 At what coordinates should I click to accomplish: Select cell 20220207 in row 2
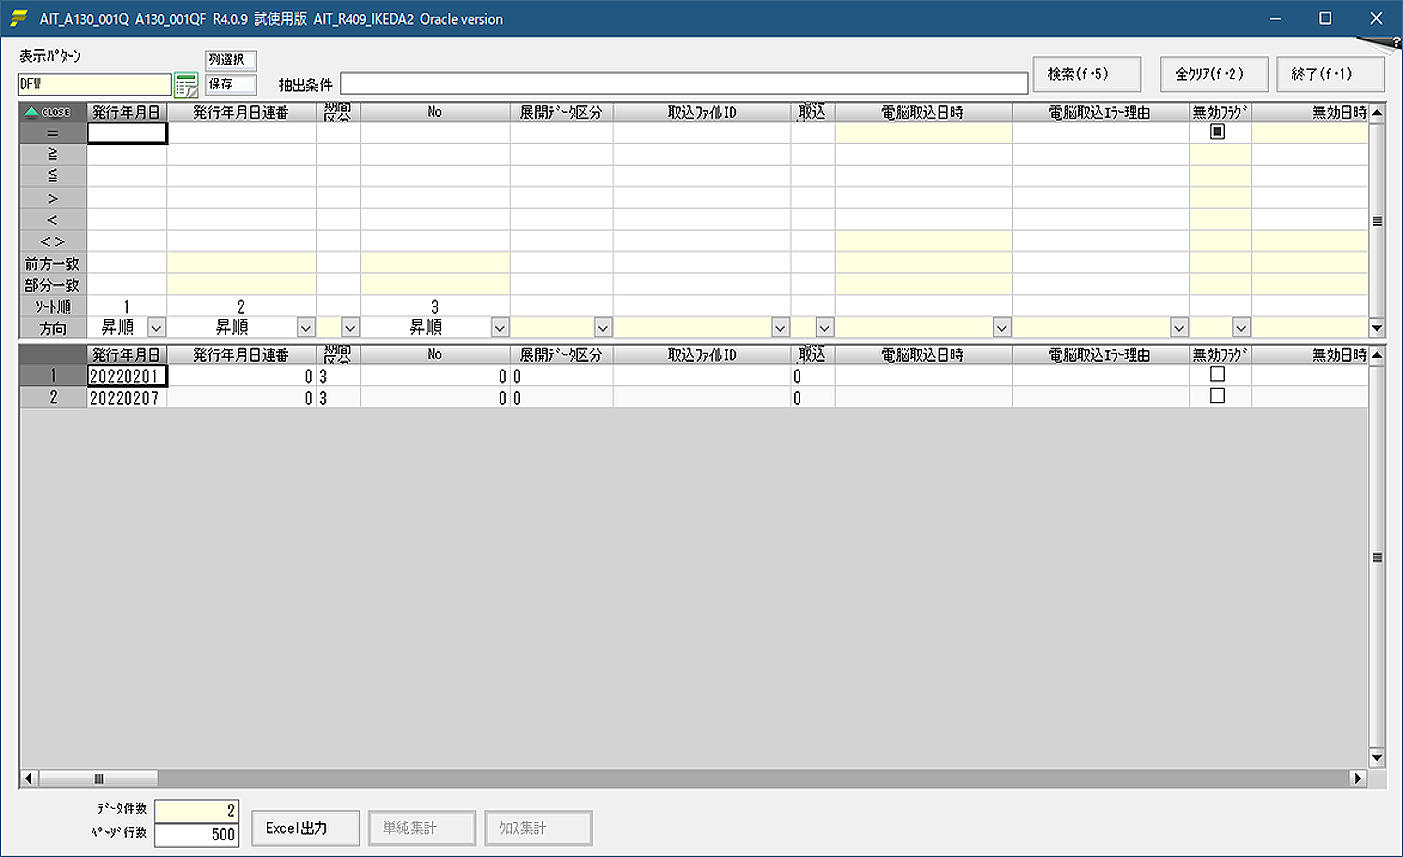[127, 398]
